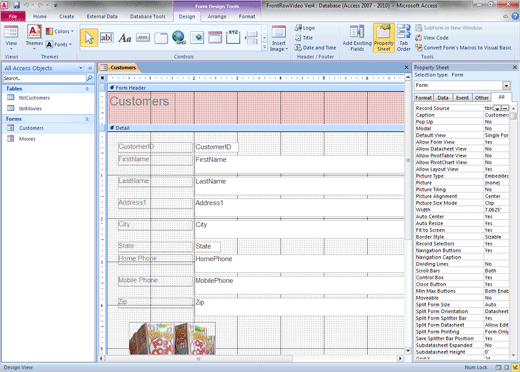Choose the Navigation Control icon

point(215,38)
